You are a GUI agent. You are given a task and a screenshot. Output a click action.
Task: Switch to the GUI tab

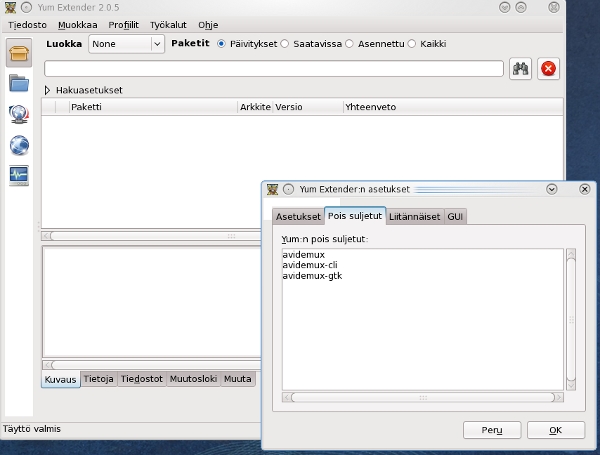click(455, 217)
